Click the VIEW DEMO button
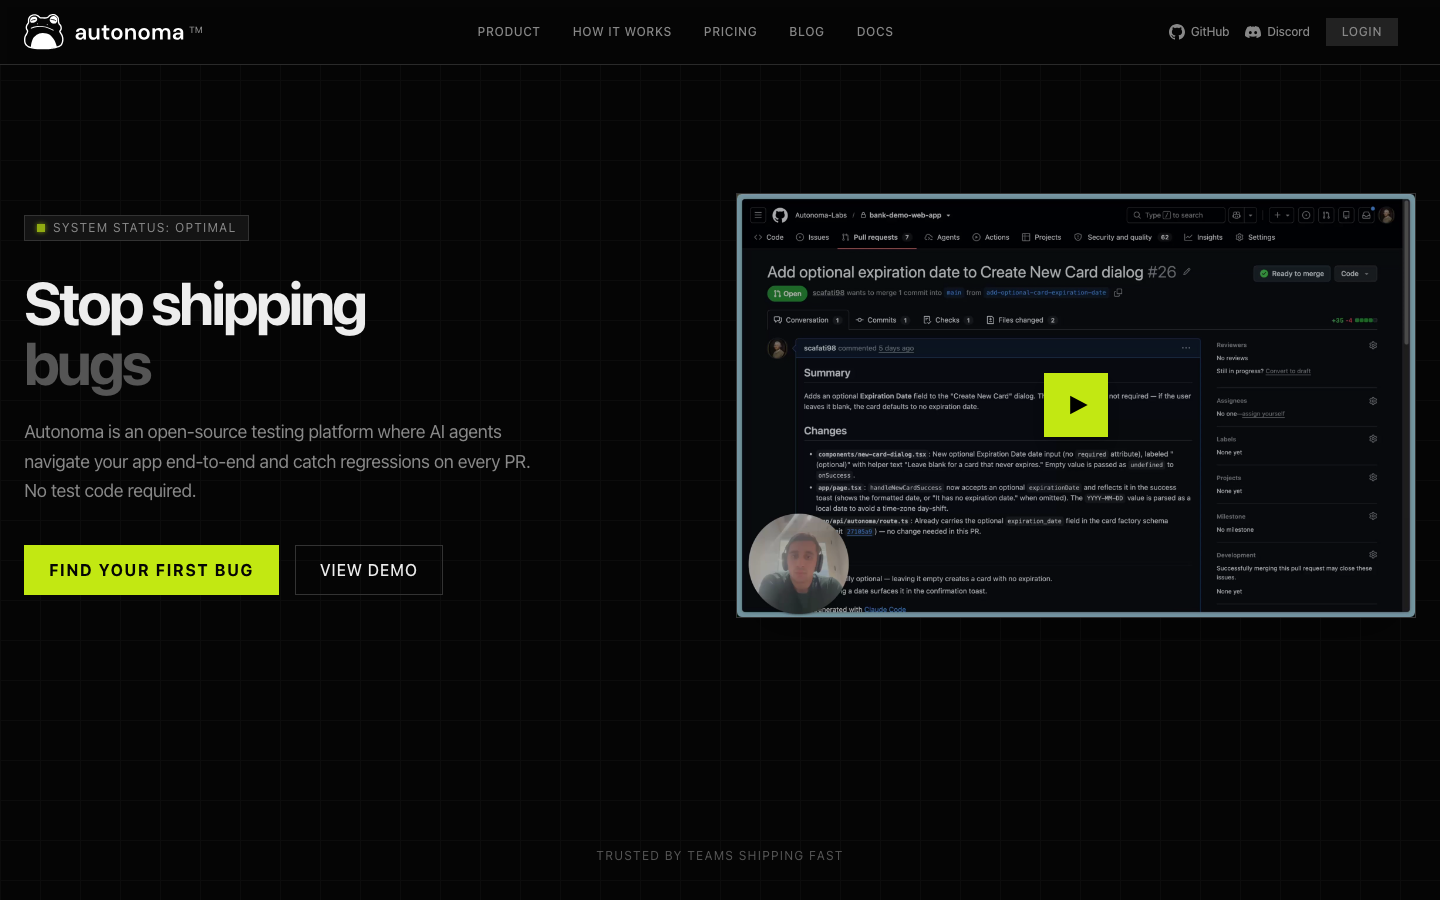The image size is (1440, 900). [369, 570]
